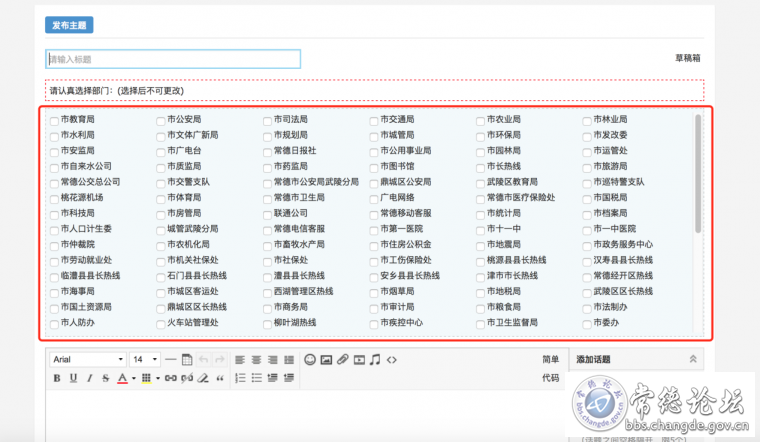Viewport: 760px width, 442px height.
Task: Check the 市烟草局 checkbox
Action: click(x=374, y=293)
